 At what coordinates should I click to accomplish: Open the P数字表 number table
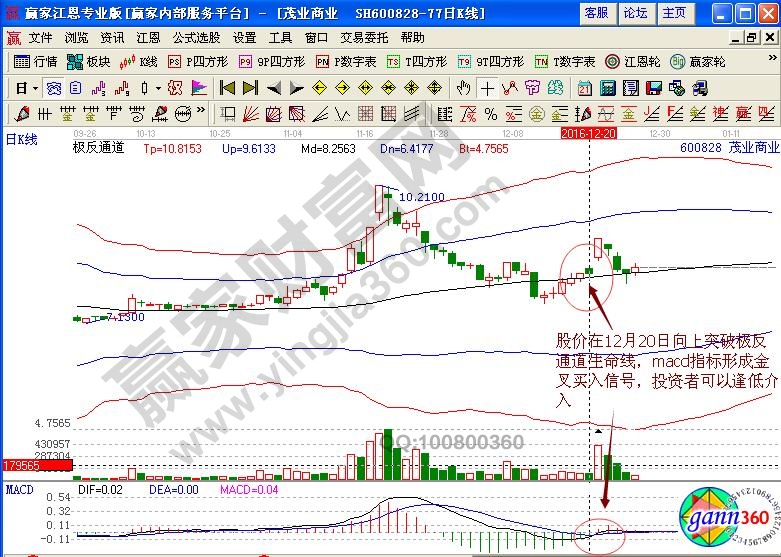[346, 61]
